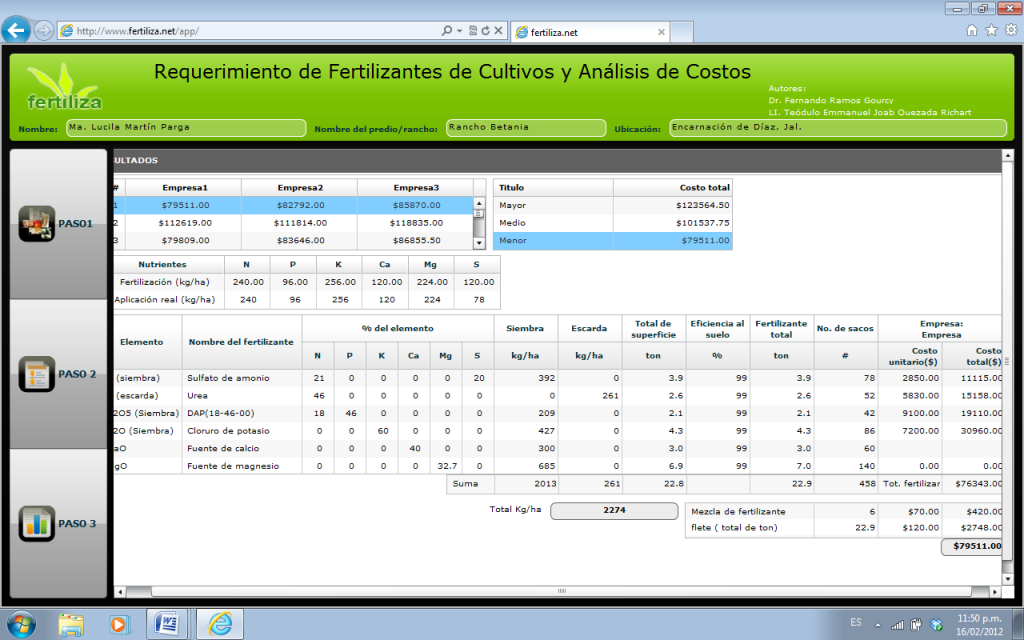Viewport: 1024px width, 640px height.
Task: Click the horizontal scrollbar right arrow
Action: click(x=995, y=592)
